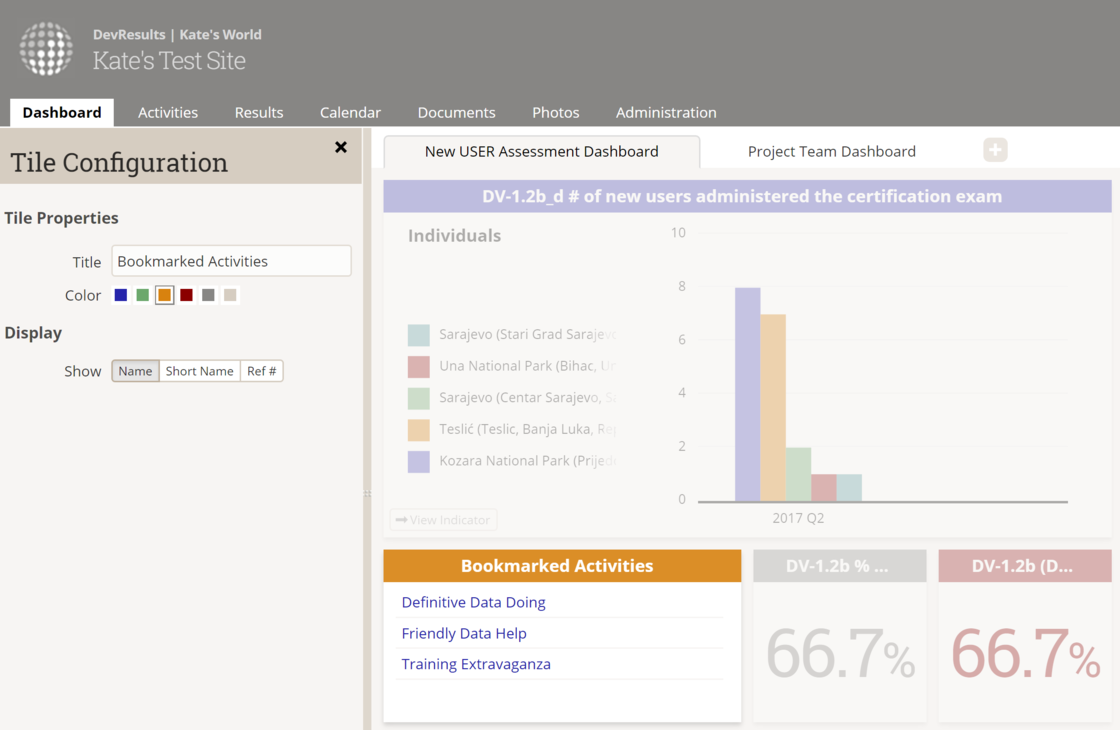
Task: Add a new dashboard tab with plus icon
Action: point(995,150)
